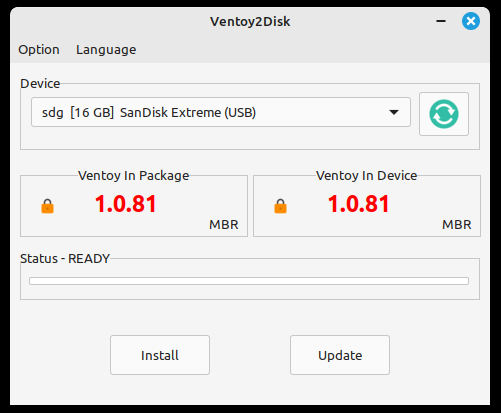Click the Update button
Image resolution: width=501 pixels, height=413 pixels.
pyautogui.click(x=340, y=355)
